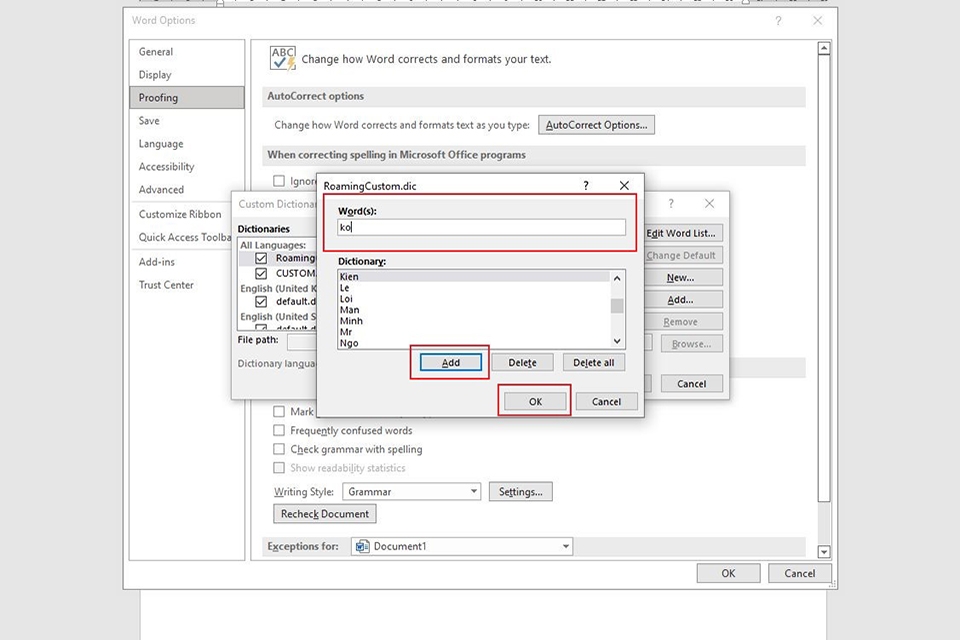Enable Check grammar with spelling

(279, 449)
